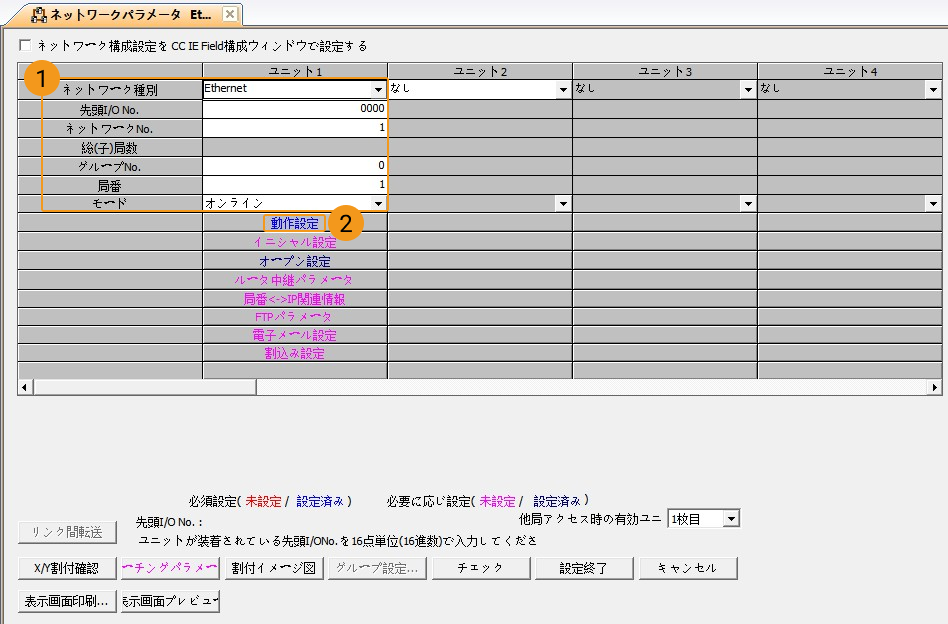The height and width of the screenshot is (624, 948).
Task: Enable CC IE Field構成ウィンドウ setting checkbox
Action: click(25, 45)
